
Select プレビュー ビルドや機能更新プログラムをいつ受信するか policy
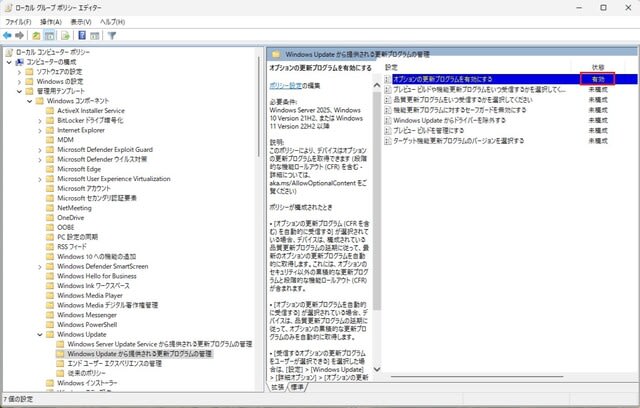(x=480, y=89)
